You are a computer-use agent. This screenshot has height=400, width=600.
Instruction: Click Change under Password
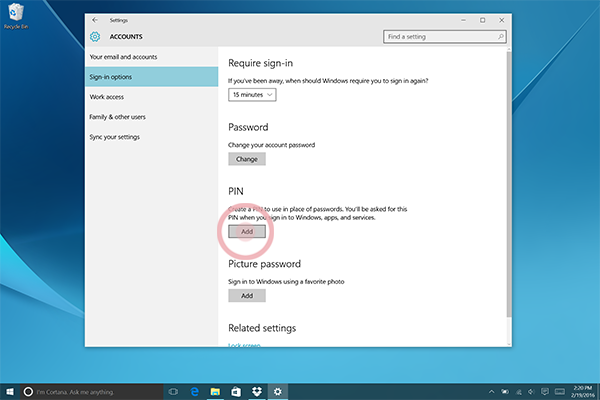(247, 159)
